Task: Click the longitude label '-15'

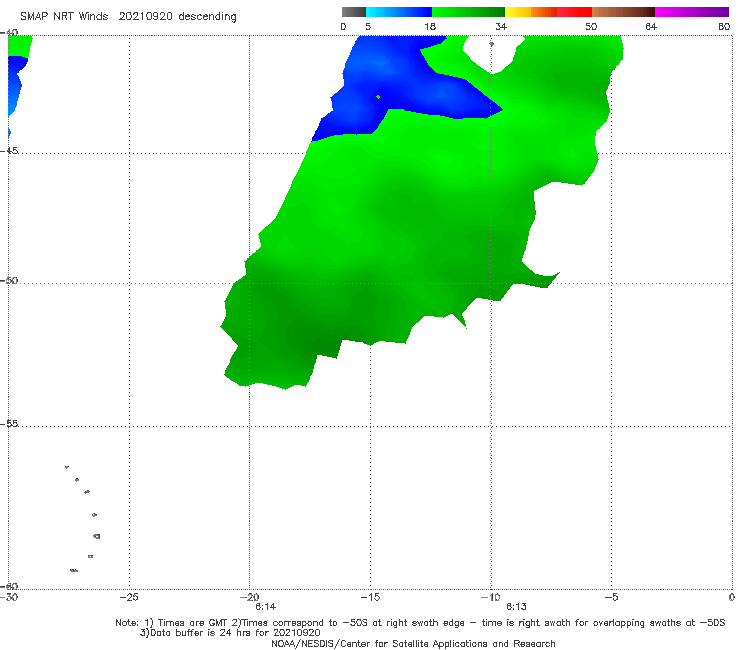Action: (370, 597)
